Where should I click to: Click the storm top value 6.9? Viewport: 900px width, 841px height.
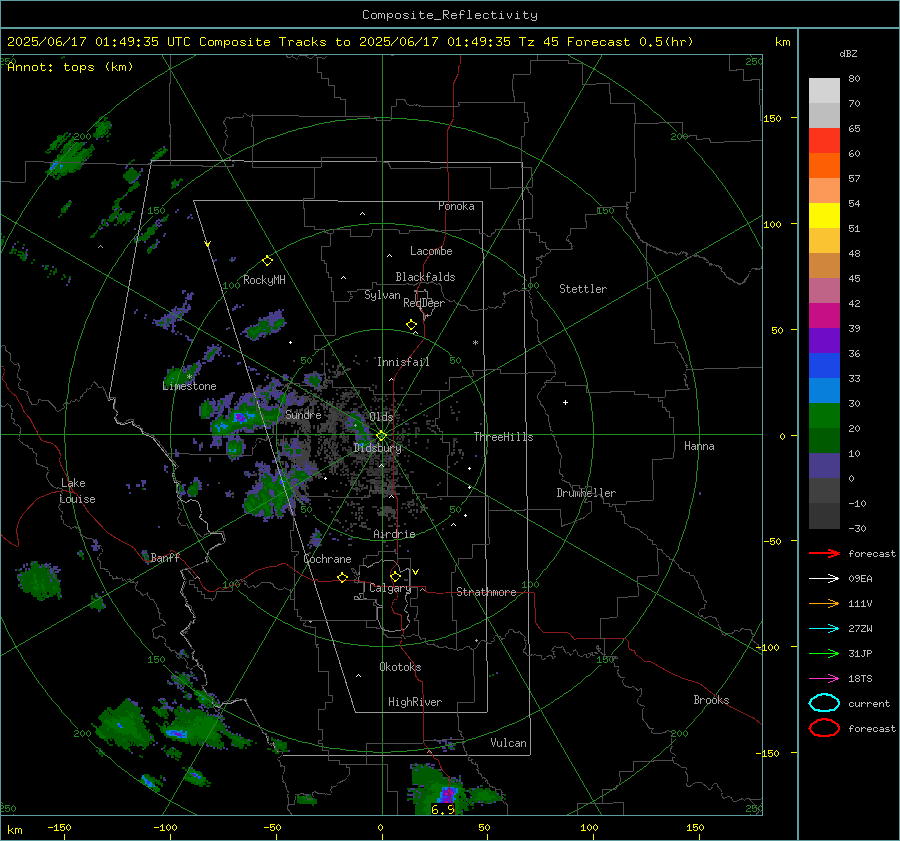point(443,809)
